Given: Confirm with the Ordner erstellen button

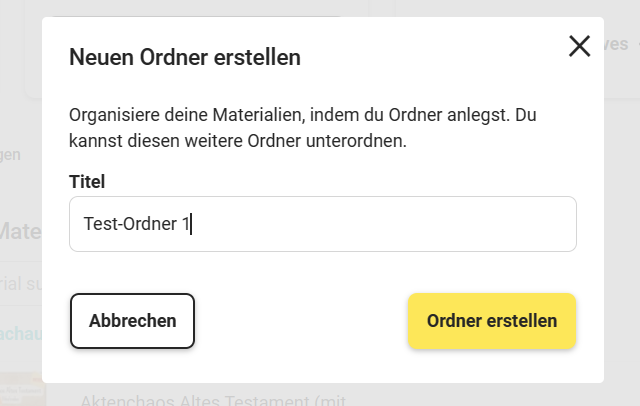Looking at the screenshot, I should [491, 321].
